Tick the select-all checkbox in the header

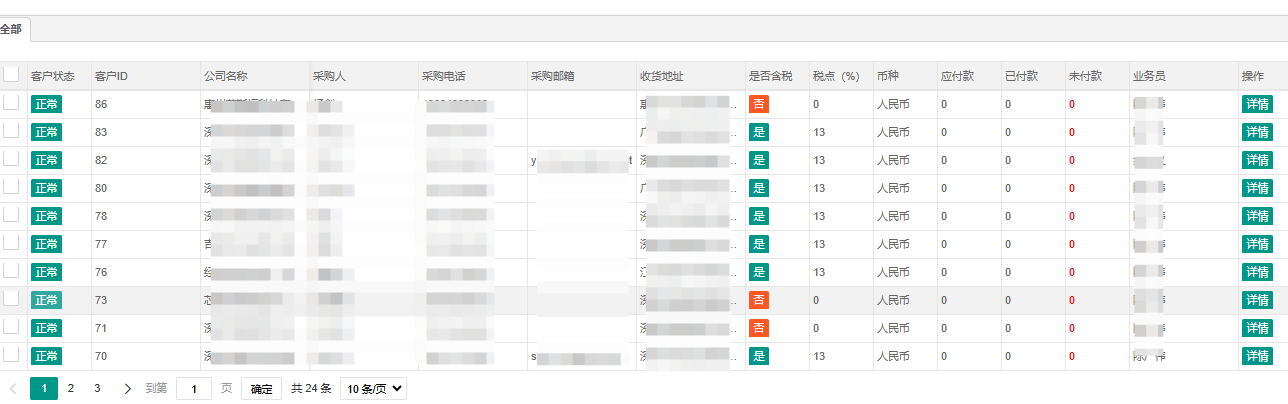tap(11, 75)
